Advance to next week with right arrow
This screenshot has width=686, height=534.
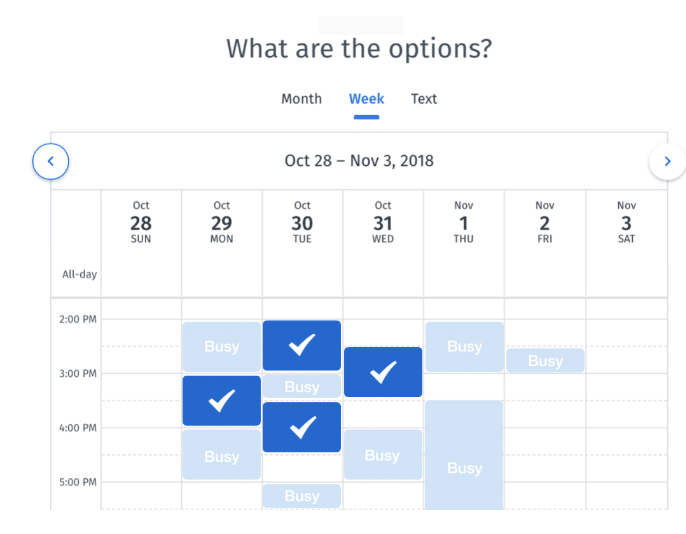(667, 161)
